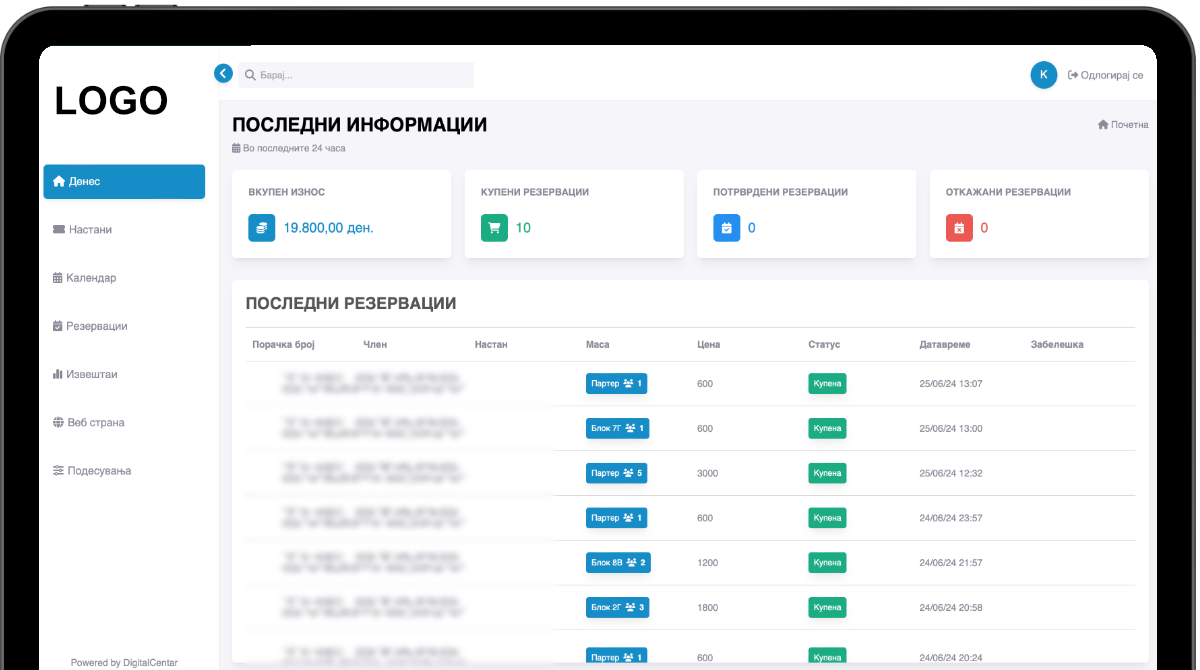Click Купена status in the 24/06/24 23:57 row
1200x670 pixels.
[x=827, y=518]
